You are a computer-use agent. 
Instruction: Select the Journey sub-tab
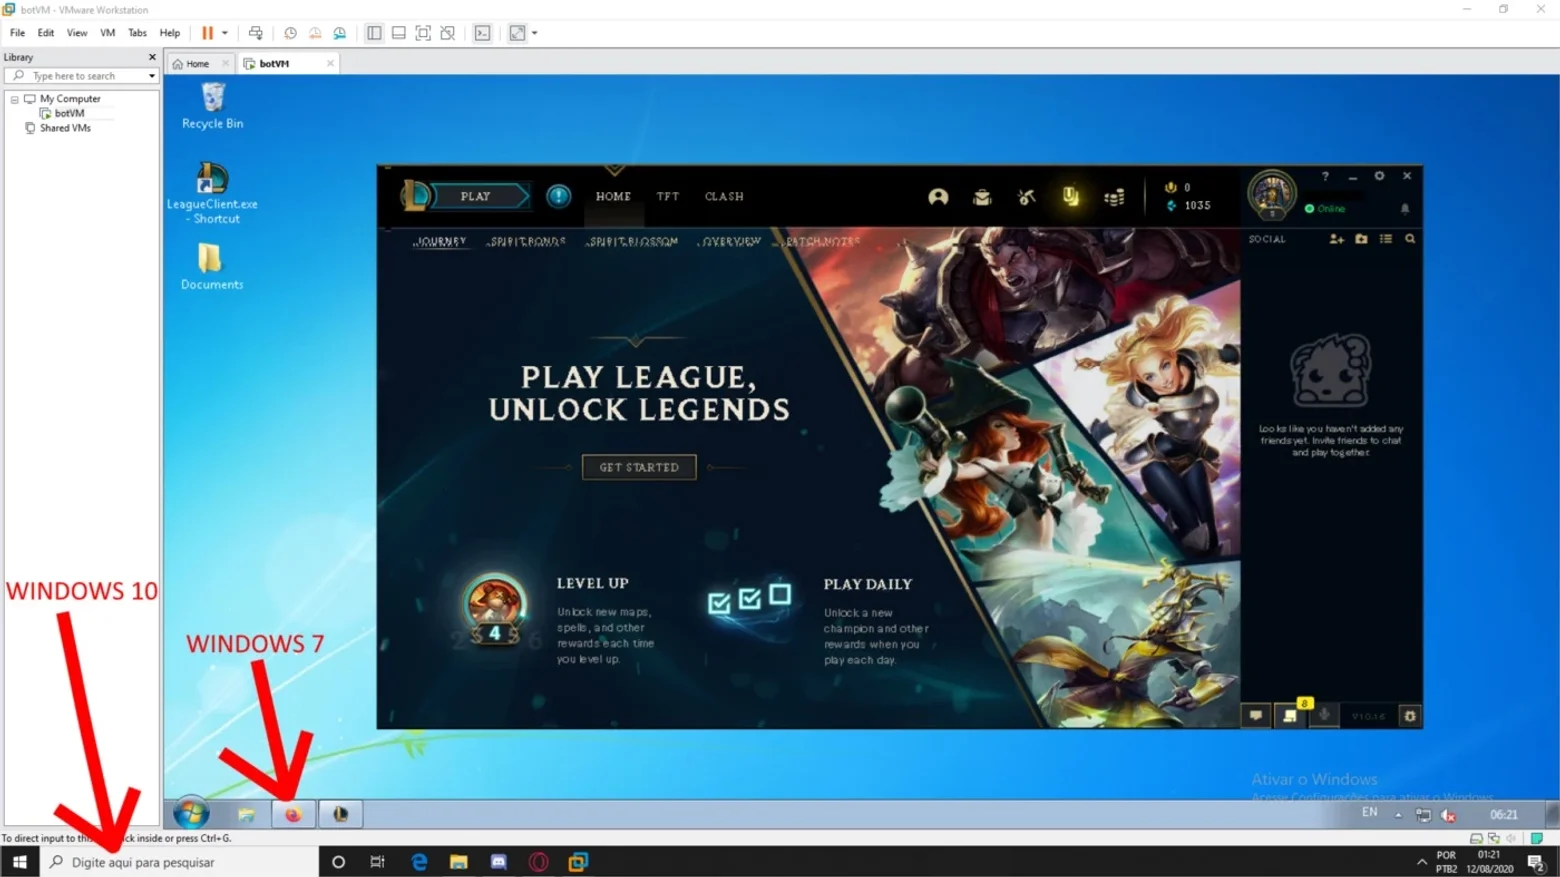(440, 241)
